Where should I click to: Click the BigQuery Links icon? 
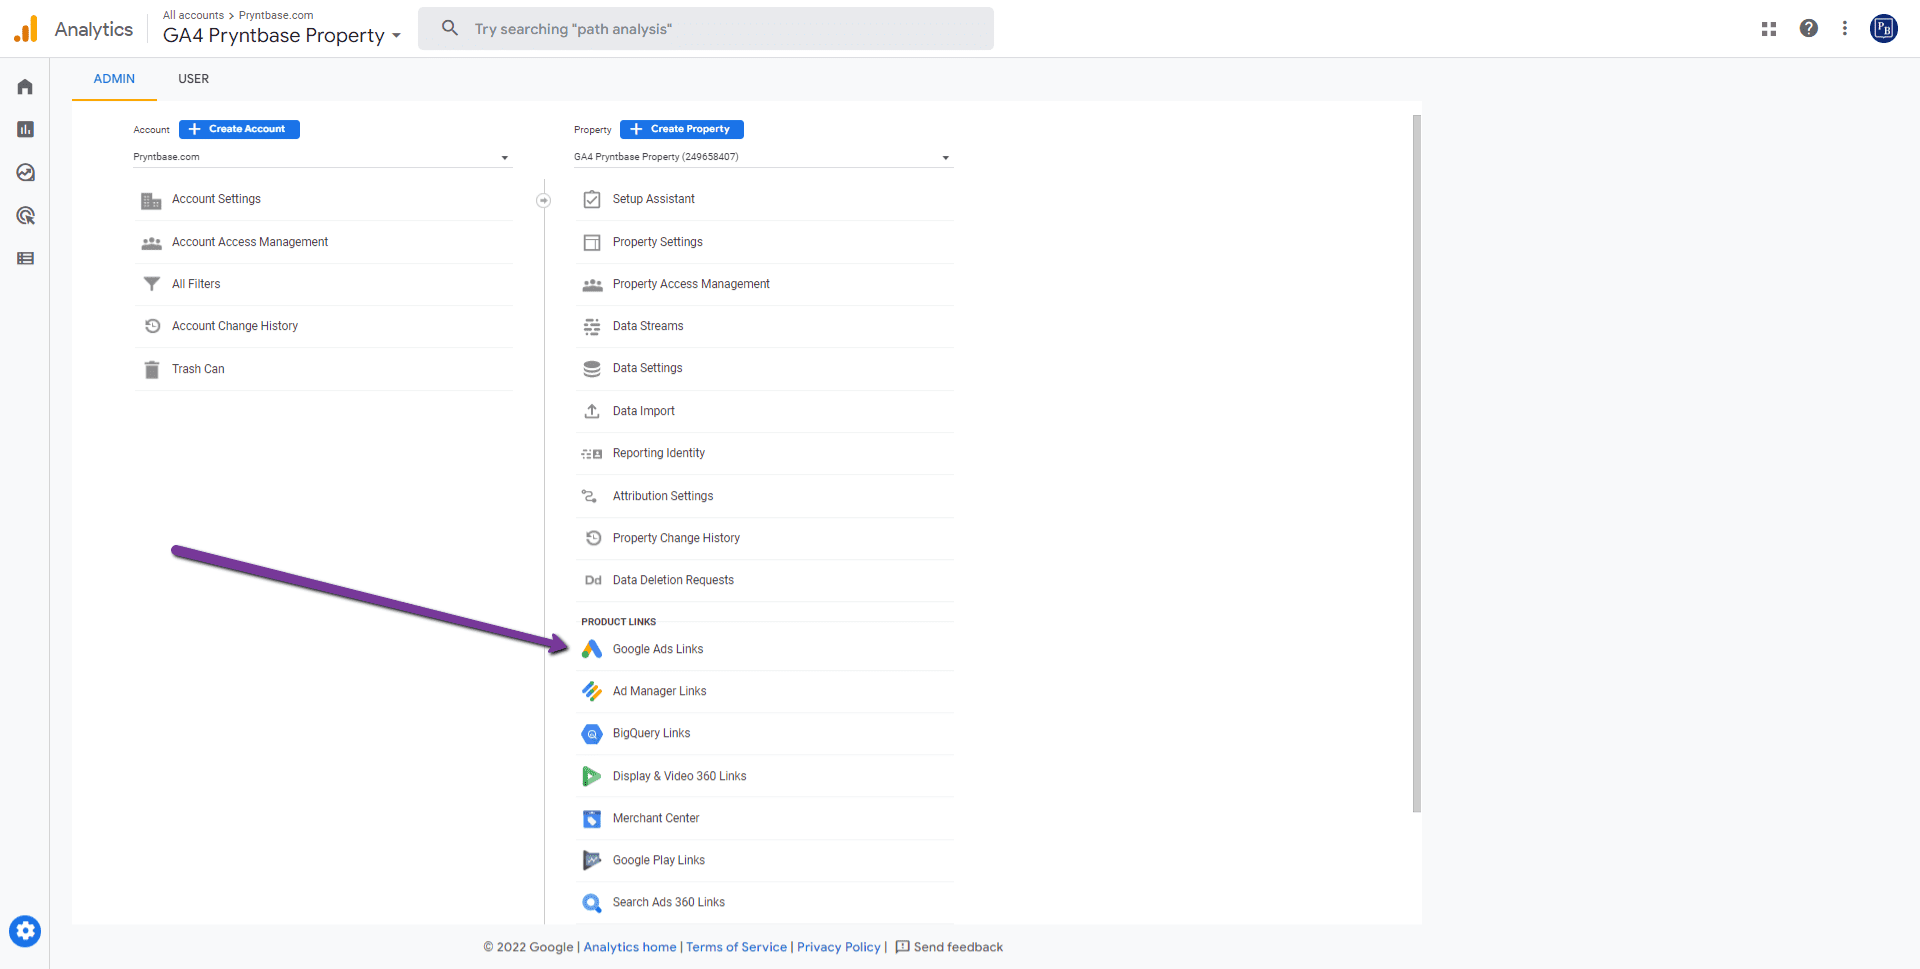(592, 734)
